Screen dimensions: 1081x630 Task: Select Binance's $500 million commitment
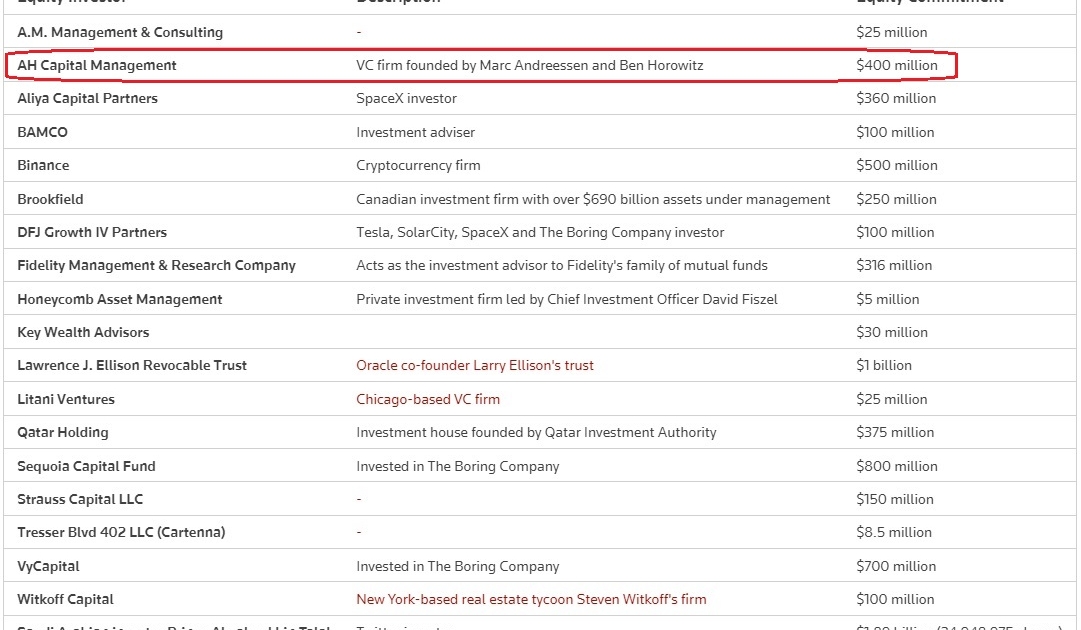[896, 165]
